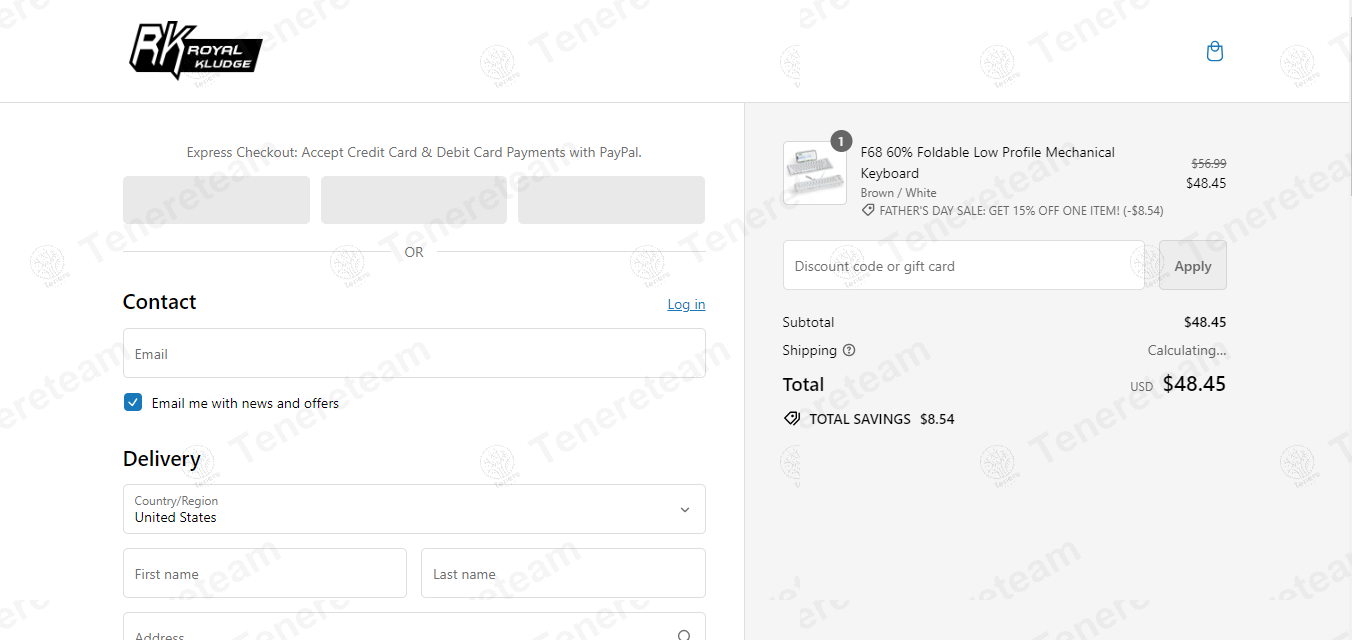The image size is (1352, 640).
Task: Click the Total amount $48.45 with USD
Action: click(1178, 384)
